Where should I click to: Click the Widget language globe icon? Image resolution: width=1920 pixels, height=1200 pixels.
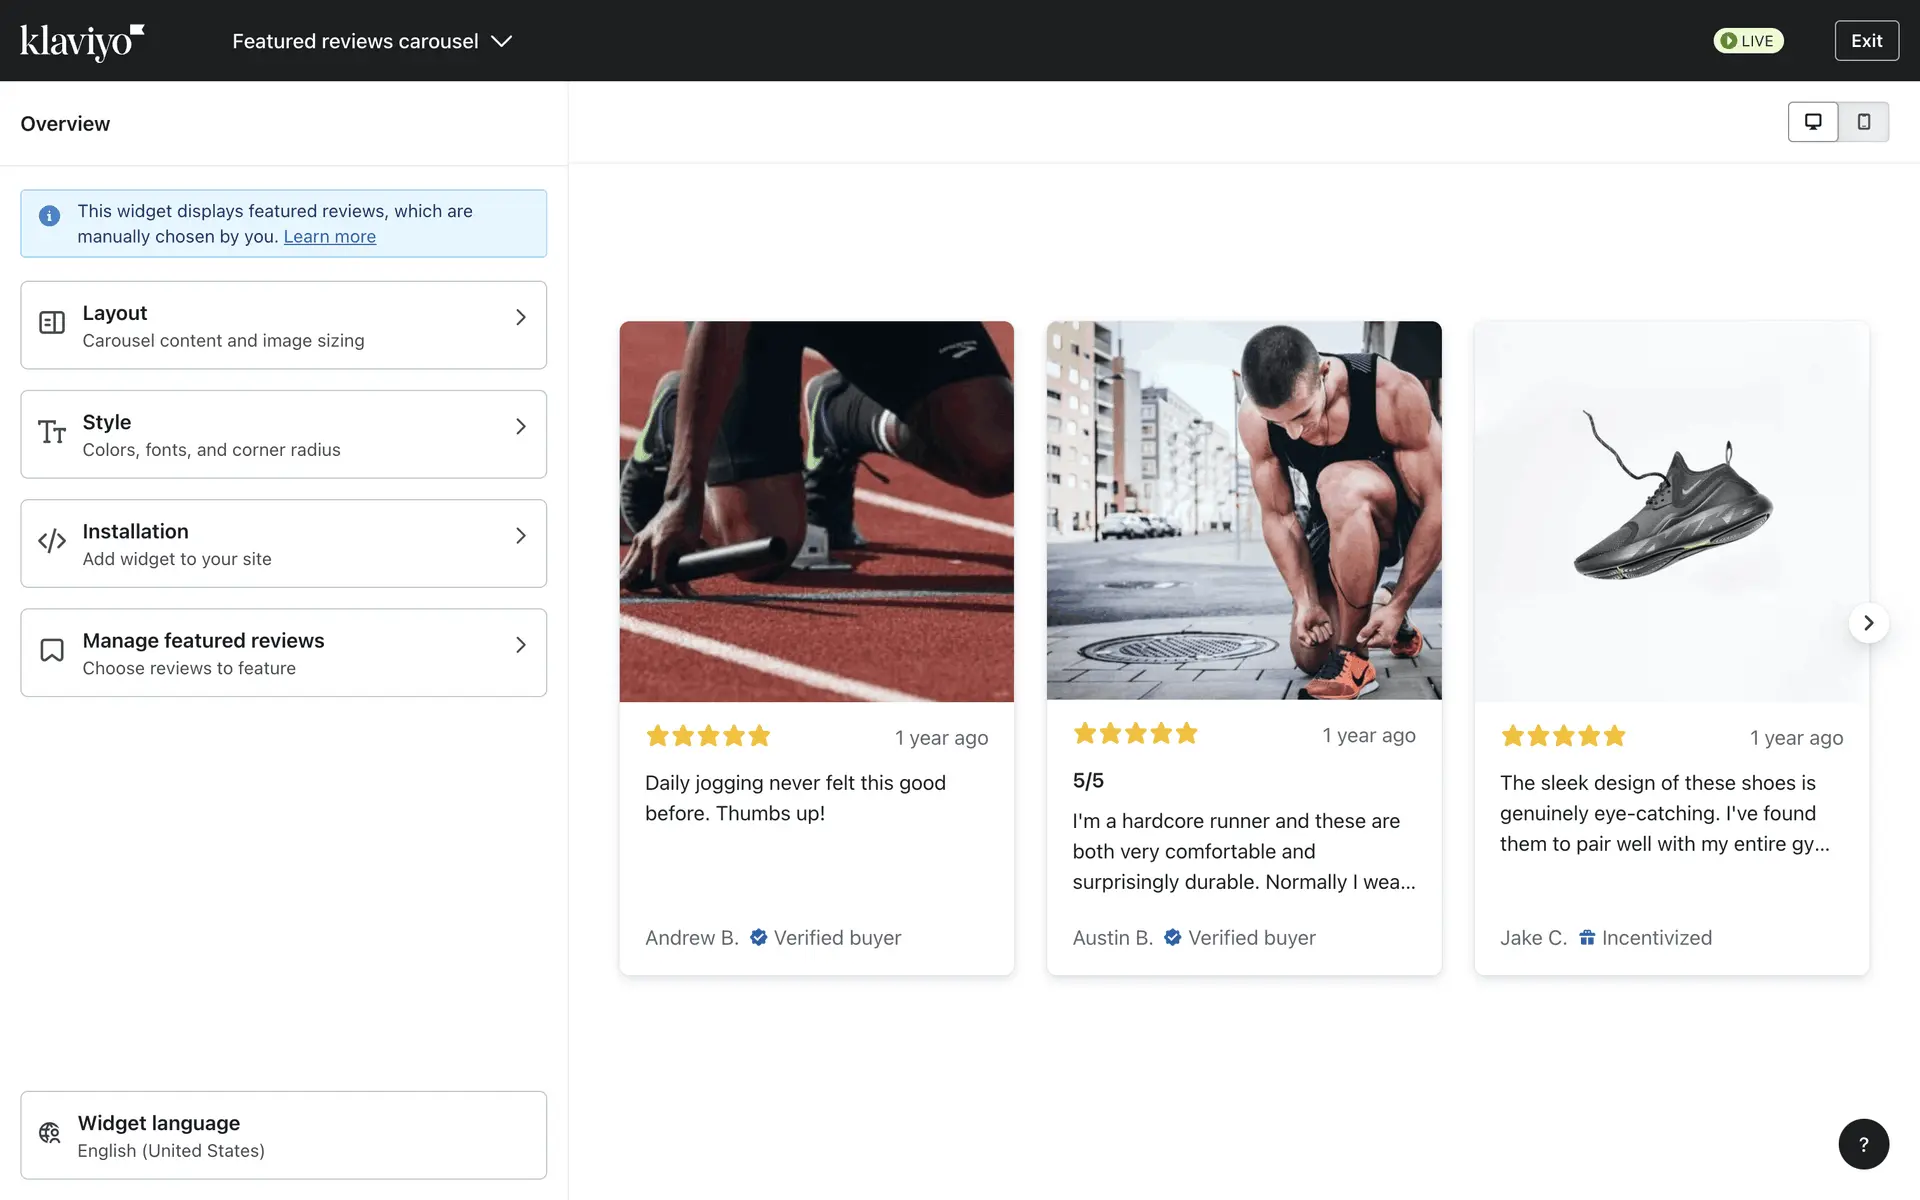50,1133
